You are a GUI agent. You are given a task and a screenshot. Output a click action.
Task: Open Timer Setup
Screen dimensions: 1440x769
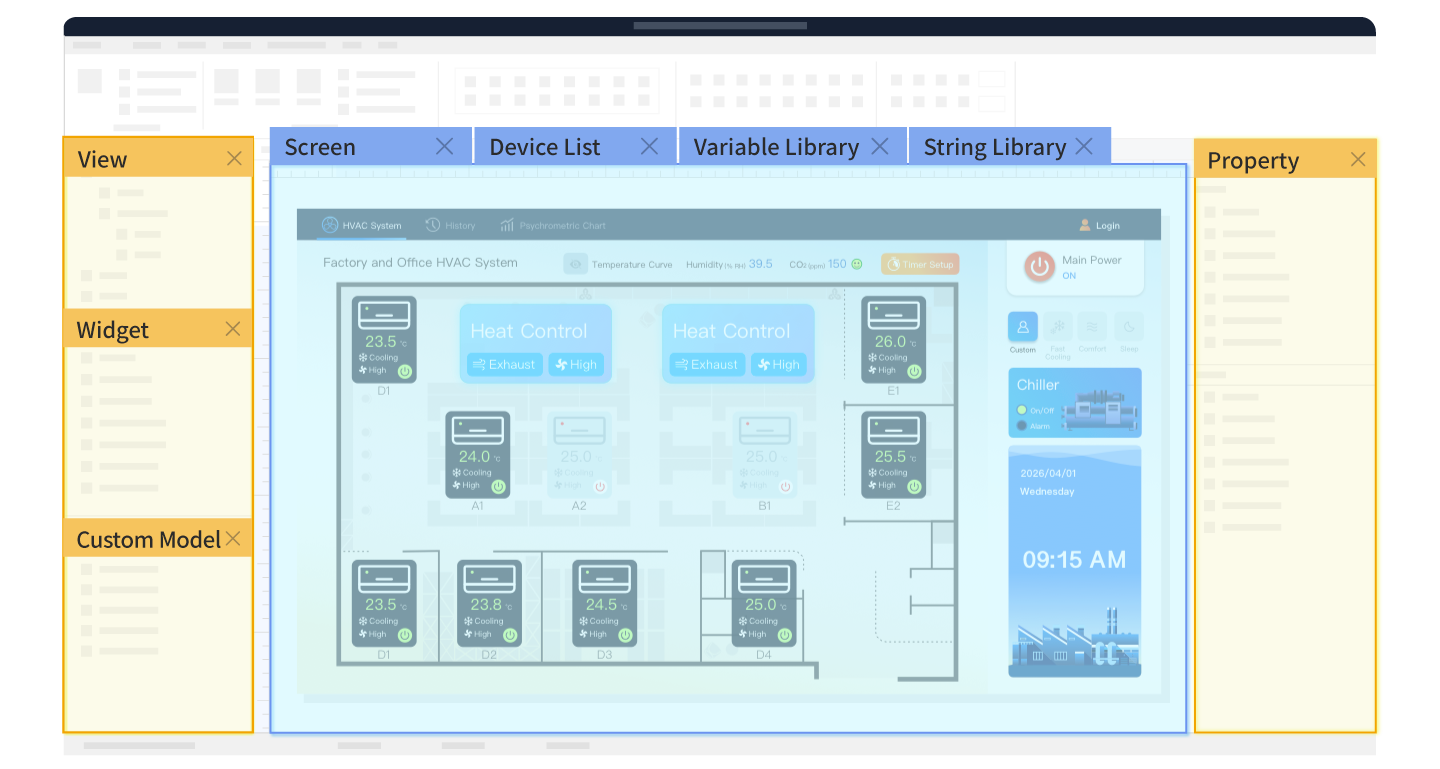[x=920, y=264]
